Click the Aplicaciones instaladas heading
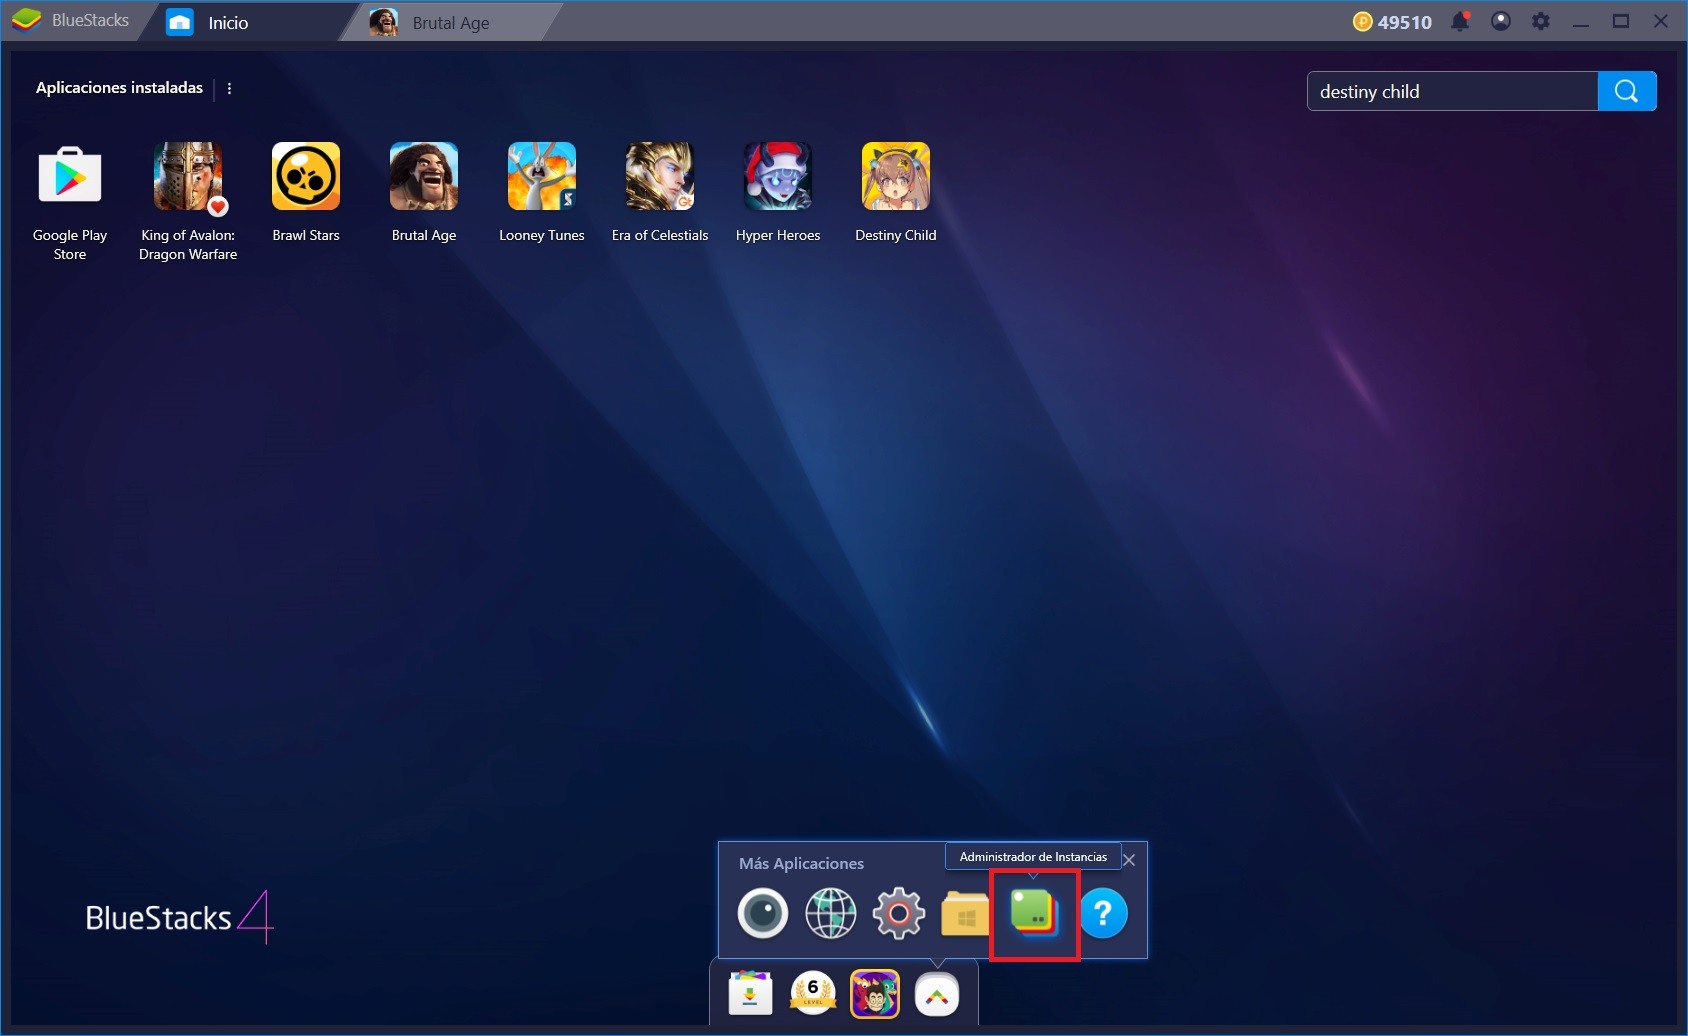1688x1036 pixels. click(x=119, y=88)
